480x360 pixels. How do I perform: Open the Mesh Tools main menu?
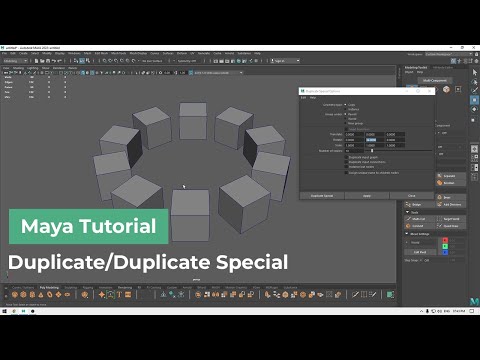tap(119, 53)
